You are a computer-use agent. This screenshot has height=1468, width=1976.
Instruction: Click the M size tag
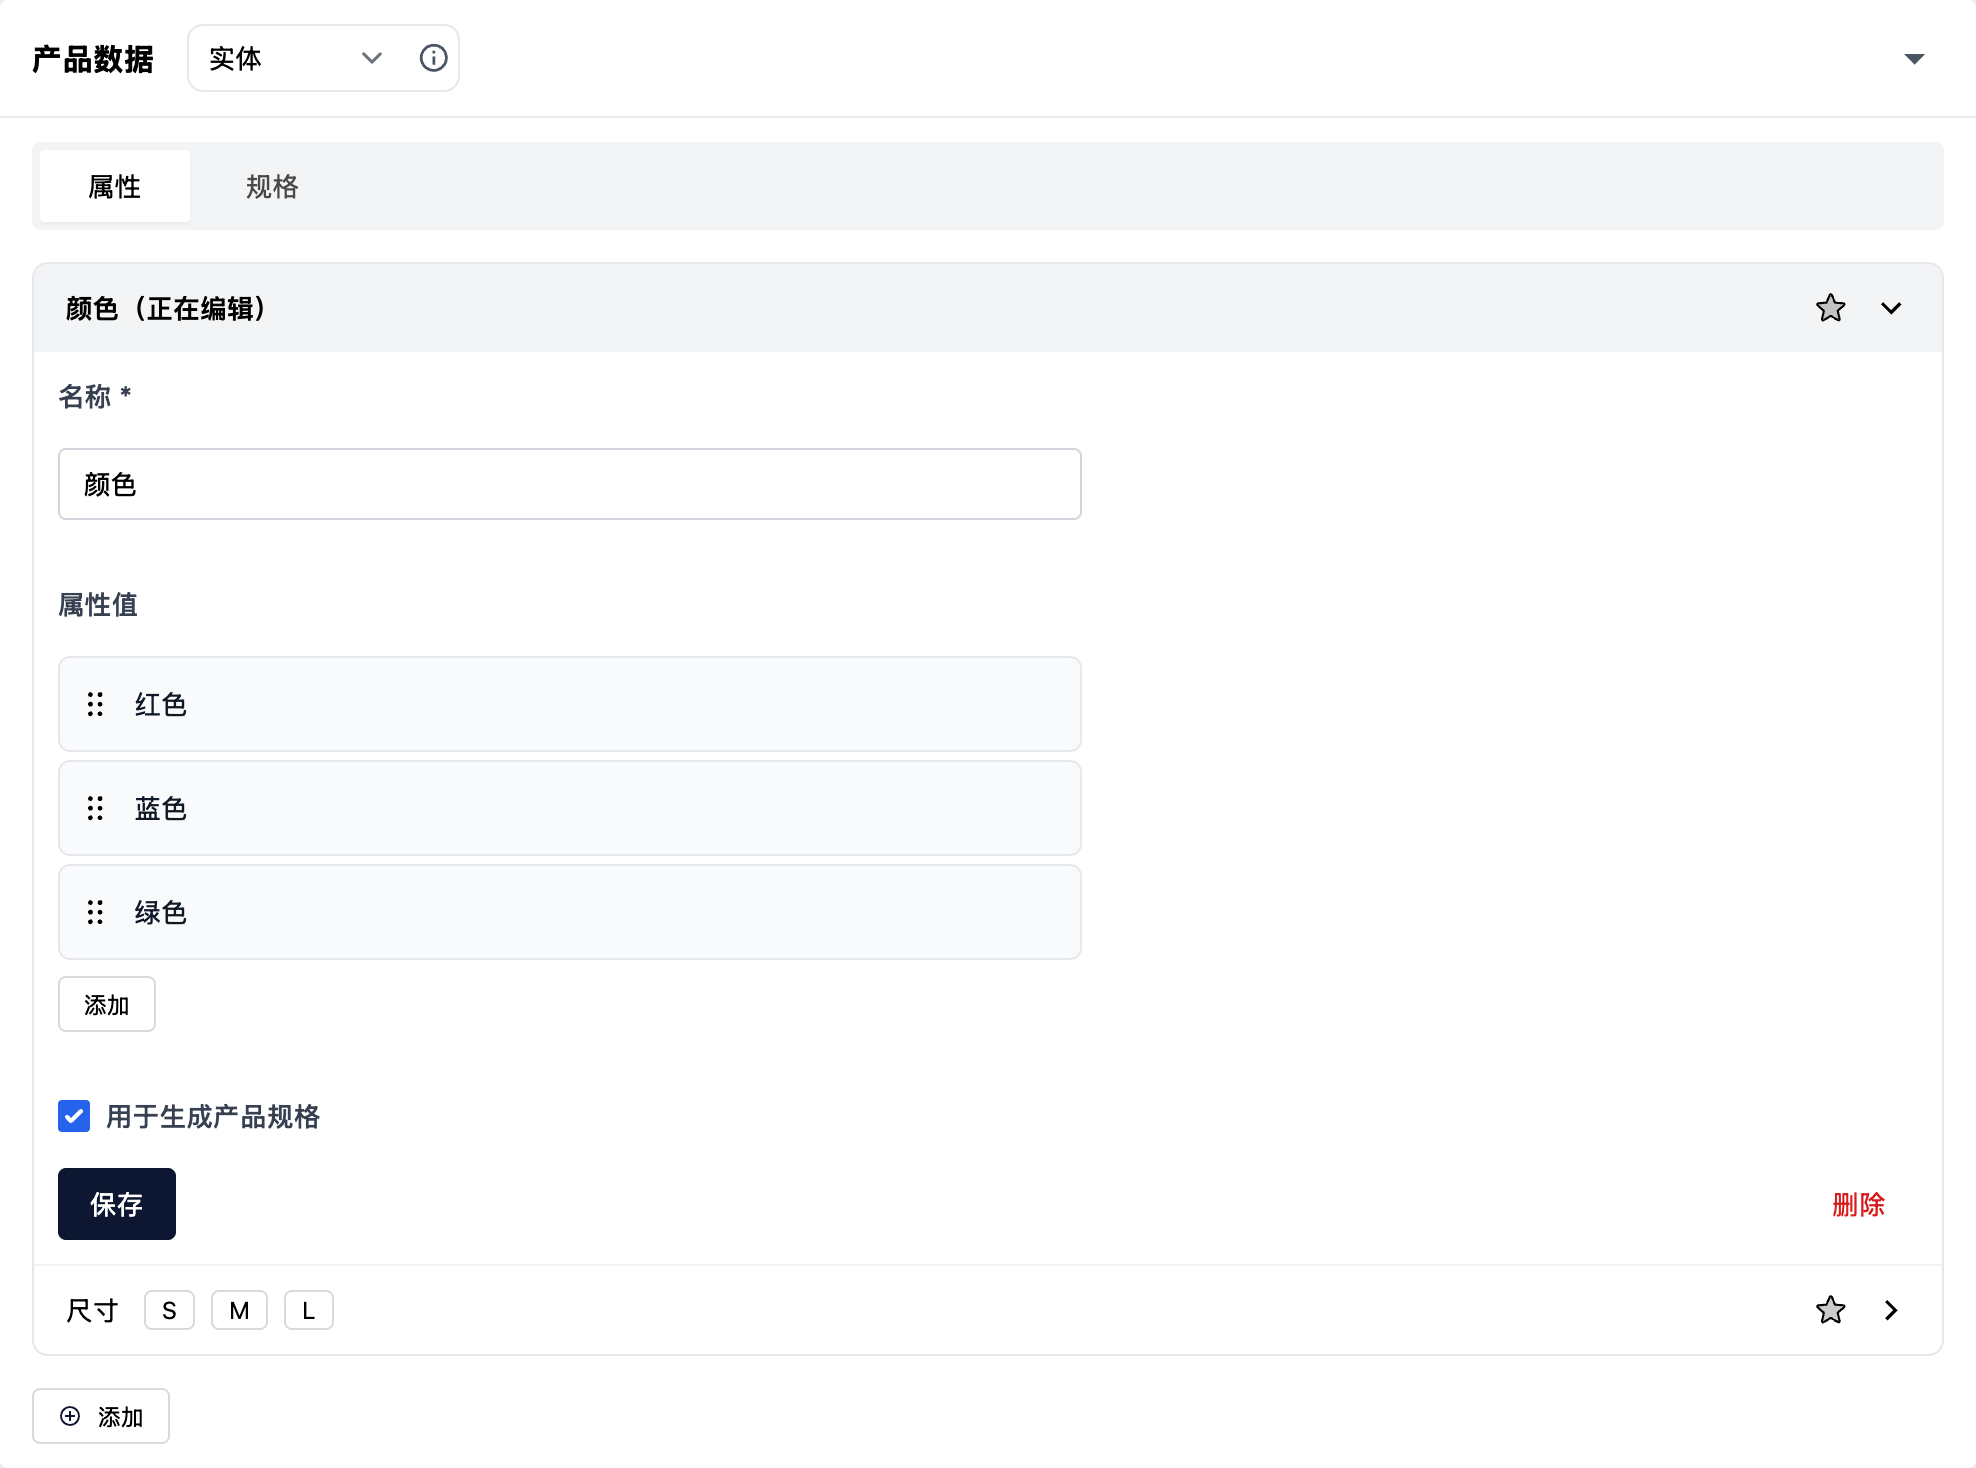pos(239,1310)
